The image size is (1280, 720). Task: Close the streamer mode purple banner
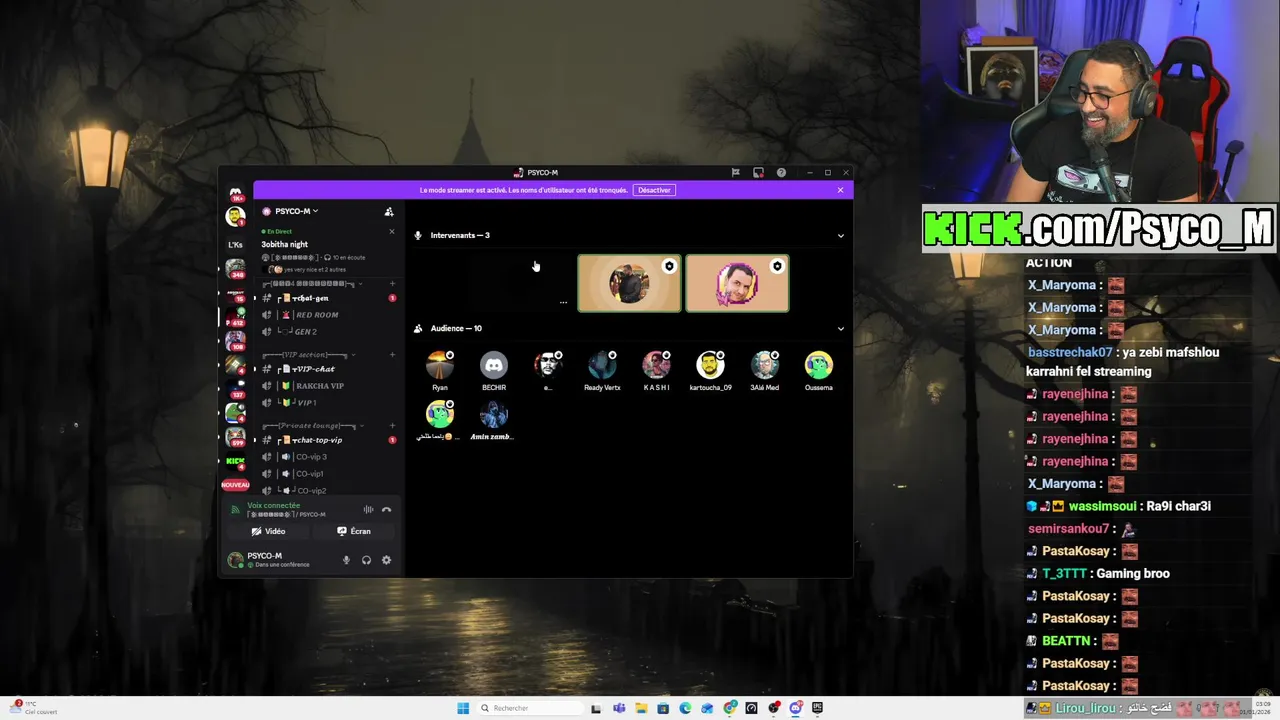point(840,190)
